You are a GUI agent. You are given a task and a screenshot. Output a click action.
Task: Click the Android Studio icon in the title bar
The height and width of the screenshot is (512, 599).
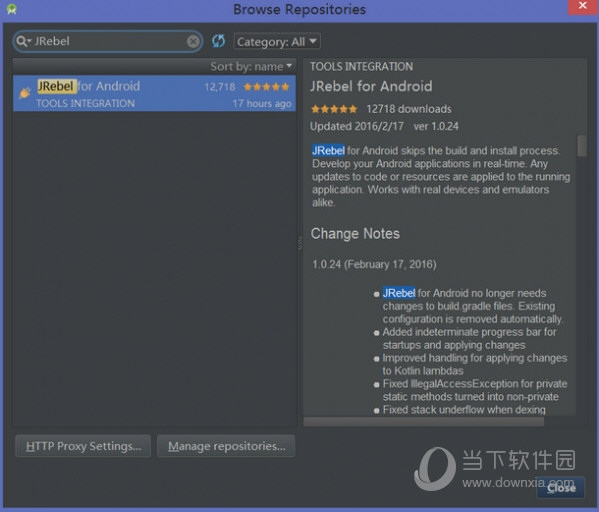[x=11, y=9]
